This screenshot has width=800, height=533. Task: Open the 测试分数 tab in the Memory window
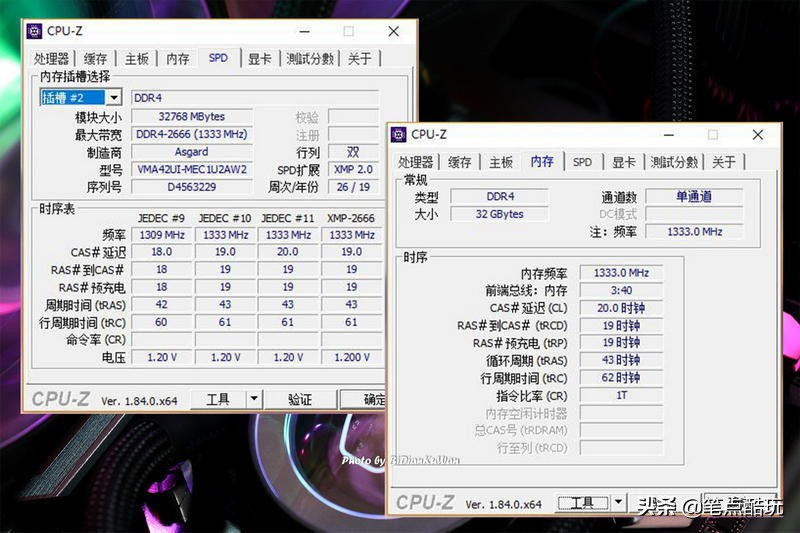coord(674,162)
